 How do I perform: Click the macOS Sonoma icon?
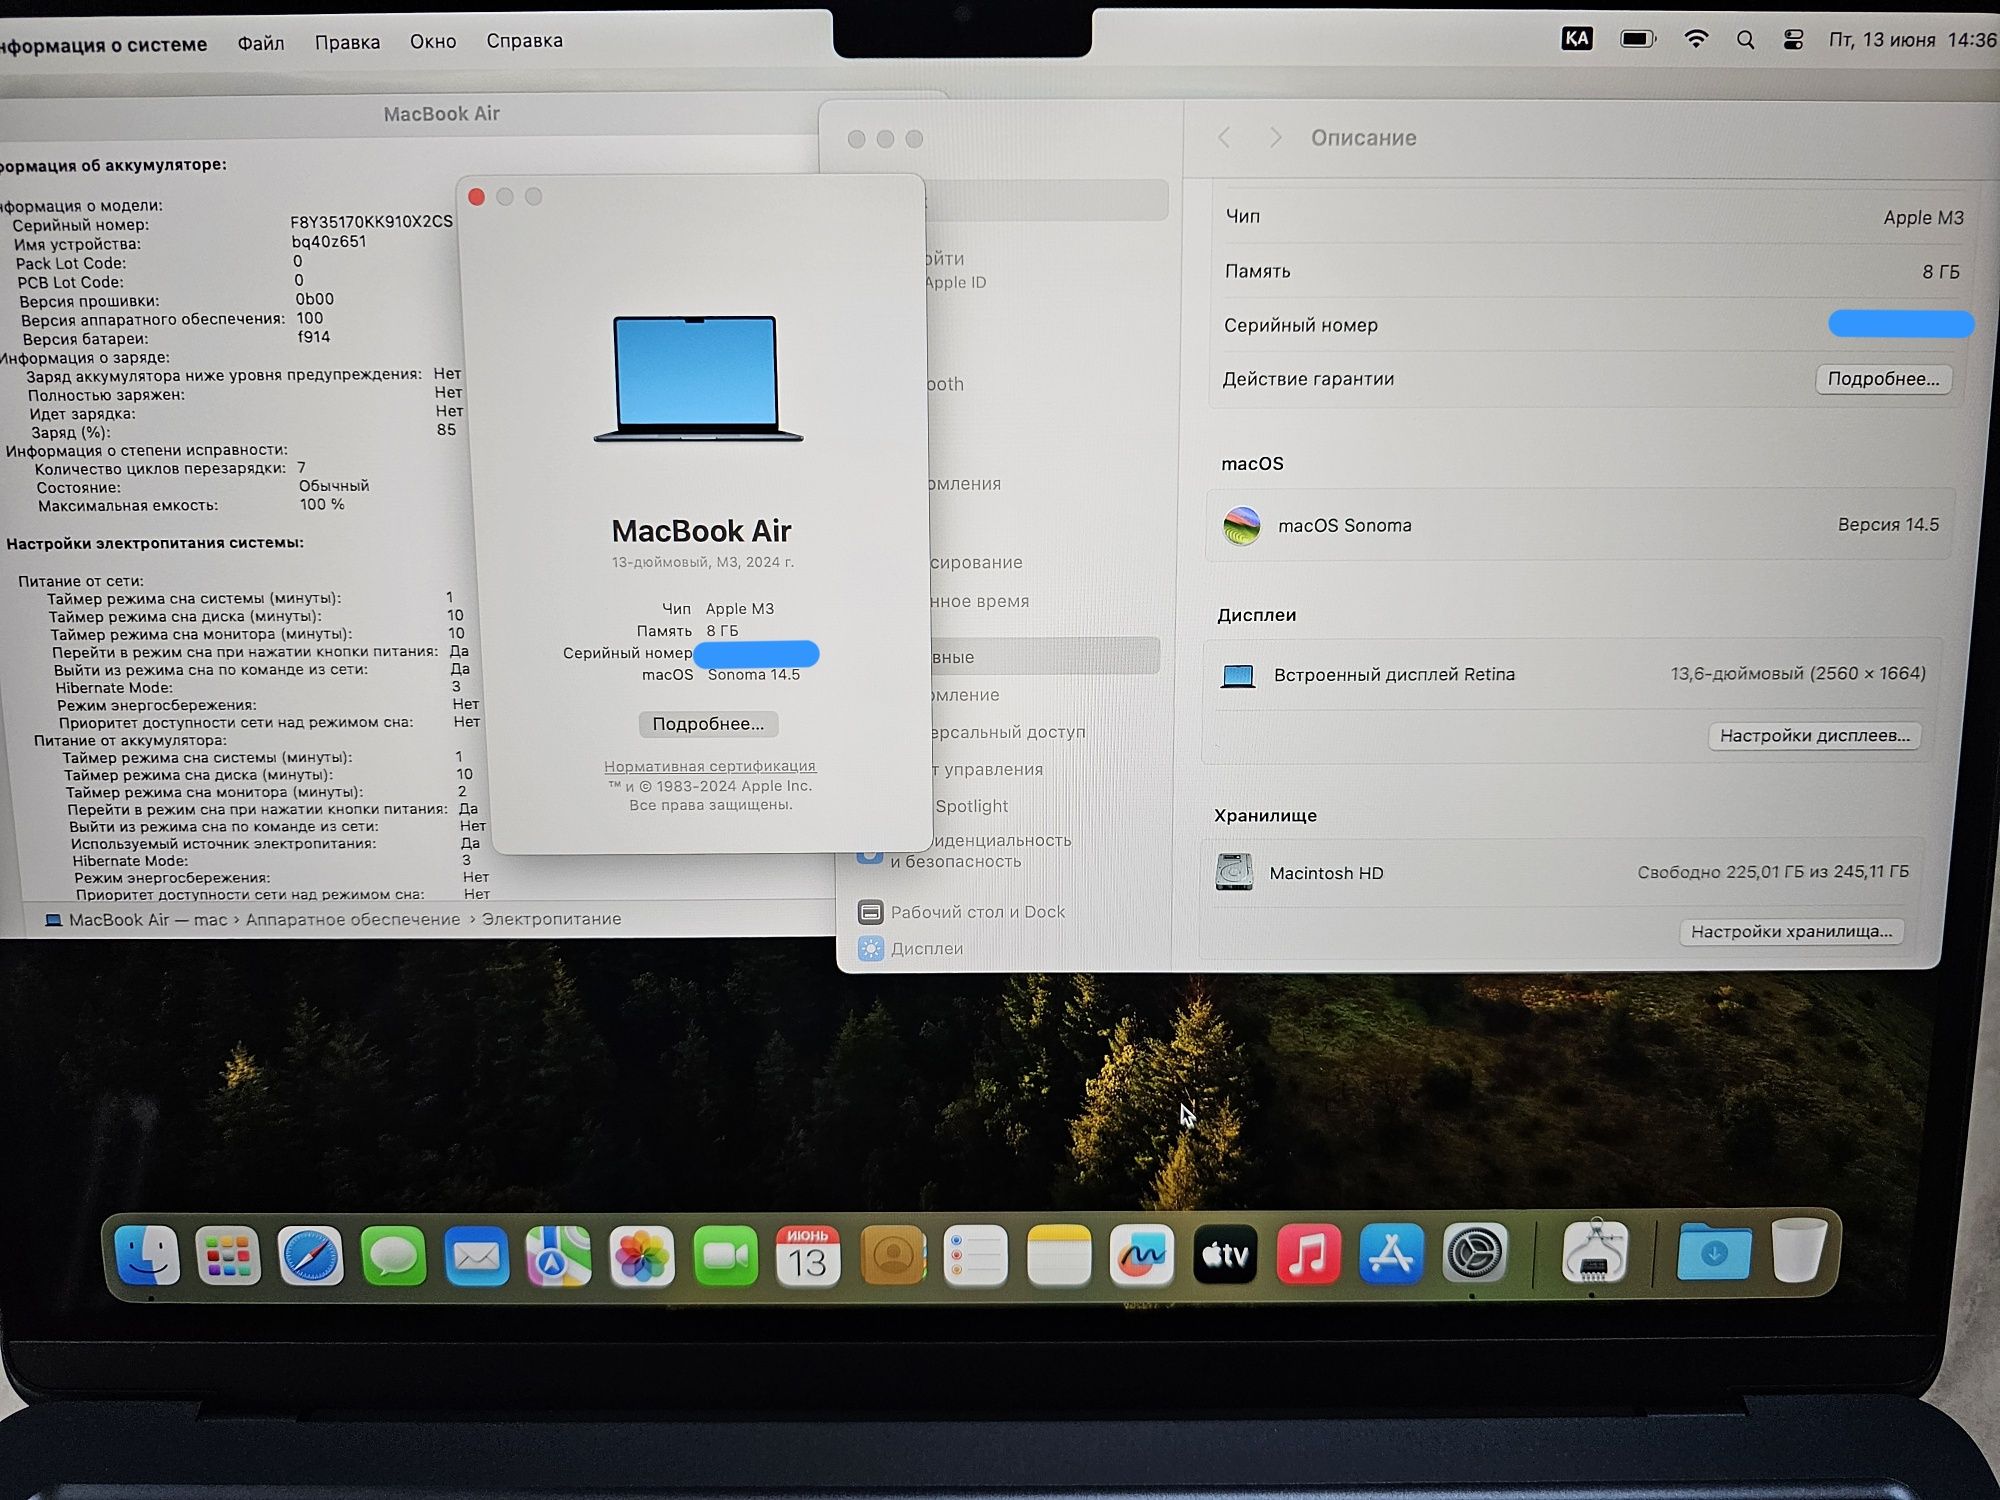(x=1242, y=526)
